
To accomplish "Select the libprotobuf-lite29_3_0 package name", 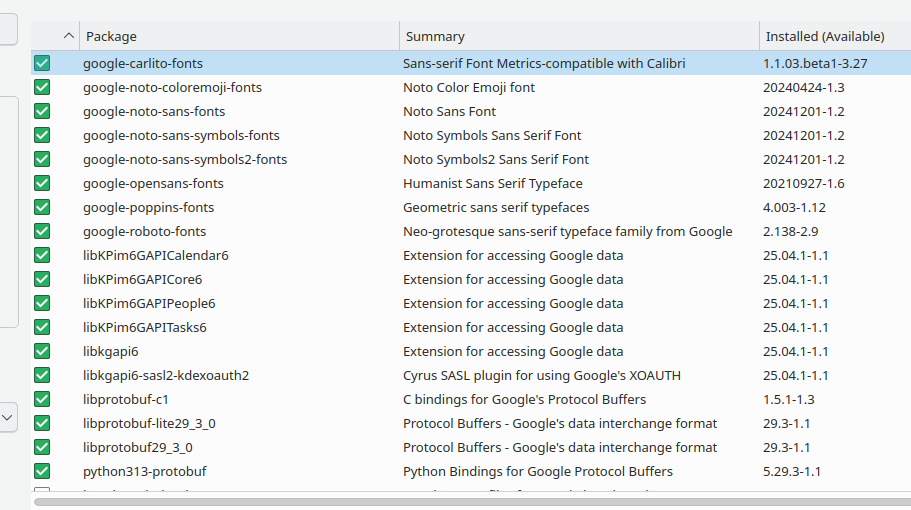I will coord(149,423).
